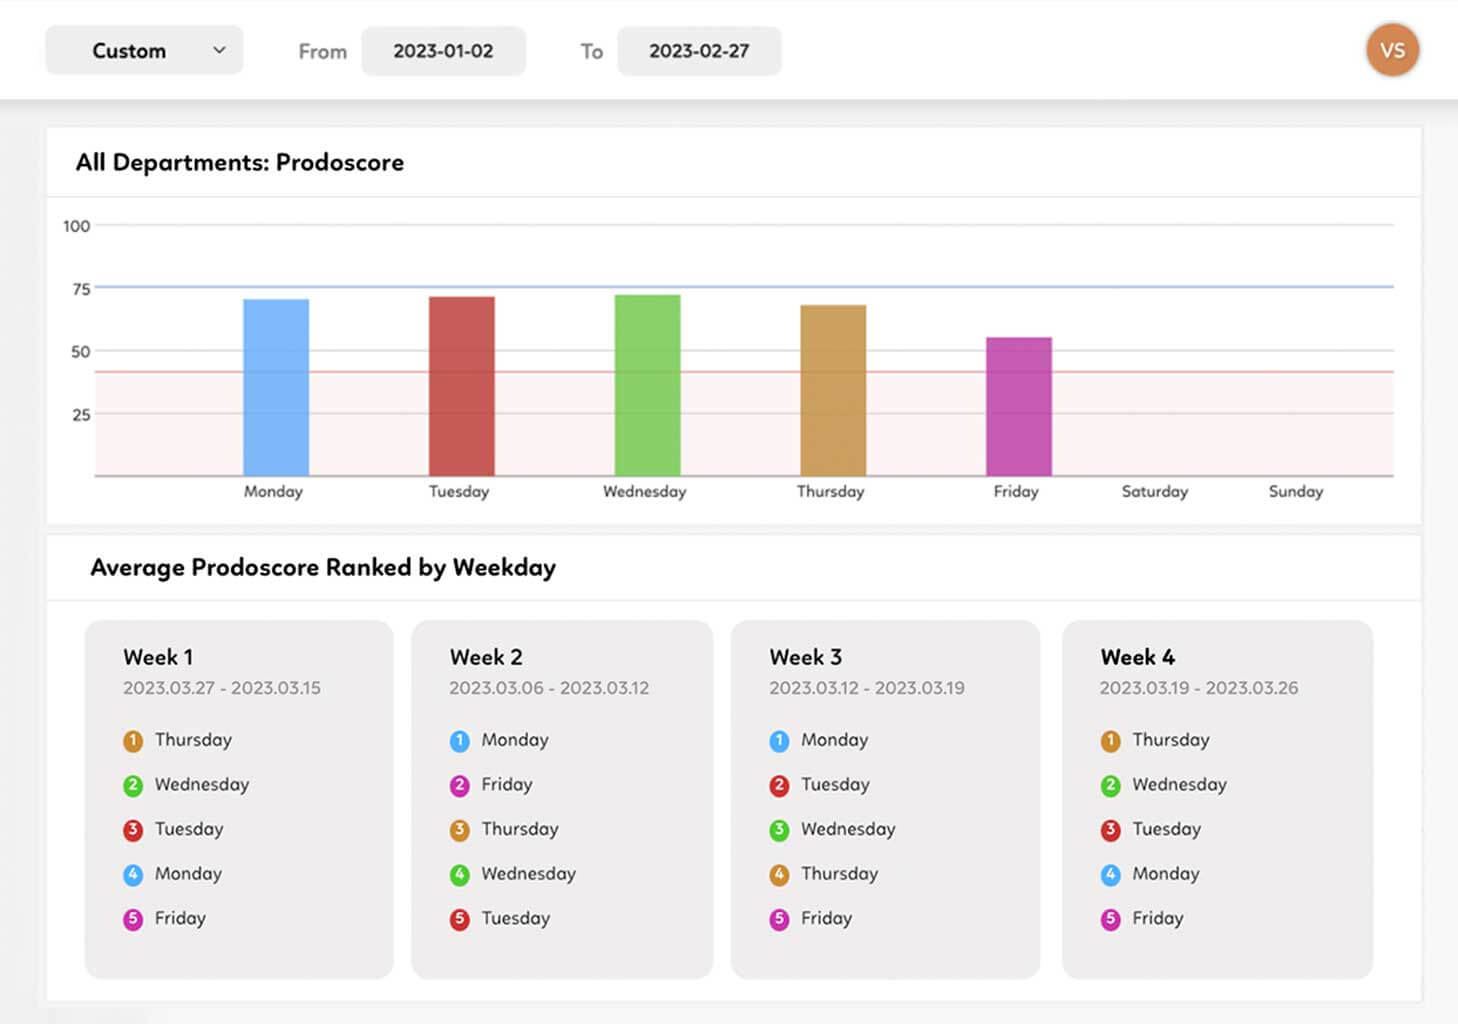Click rank 2 badge for Wednesday in Week 1
The height and width of the screenshot is (1024, 1458).
[133, 786]
